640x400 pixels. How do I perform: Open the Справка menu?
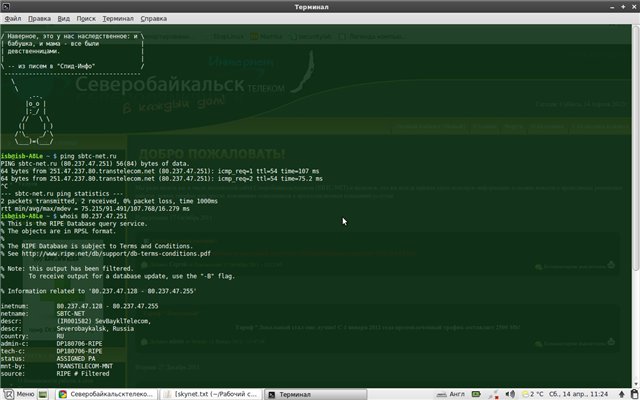[154, 18]
